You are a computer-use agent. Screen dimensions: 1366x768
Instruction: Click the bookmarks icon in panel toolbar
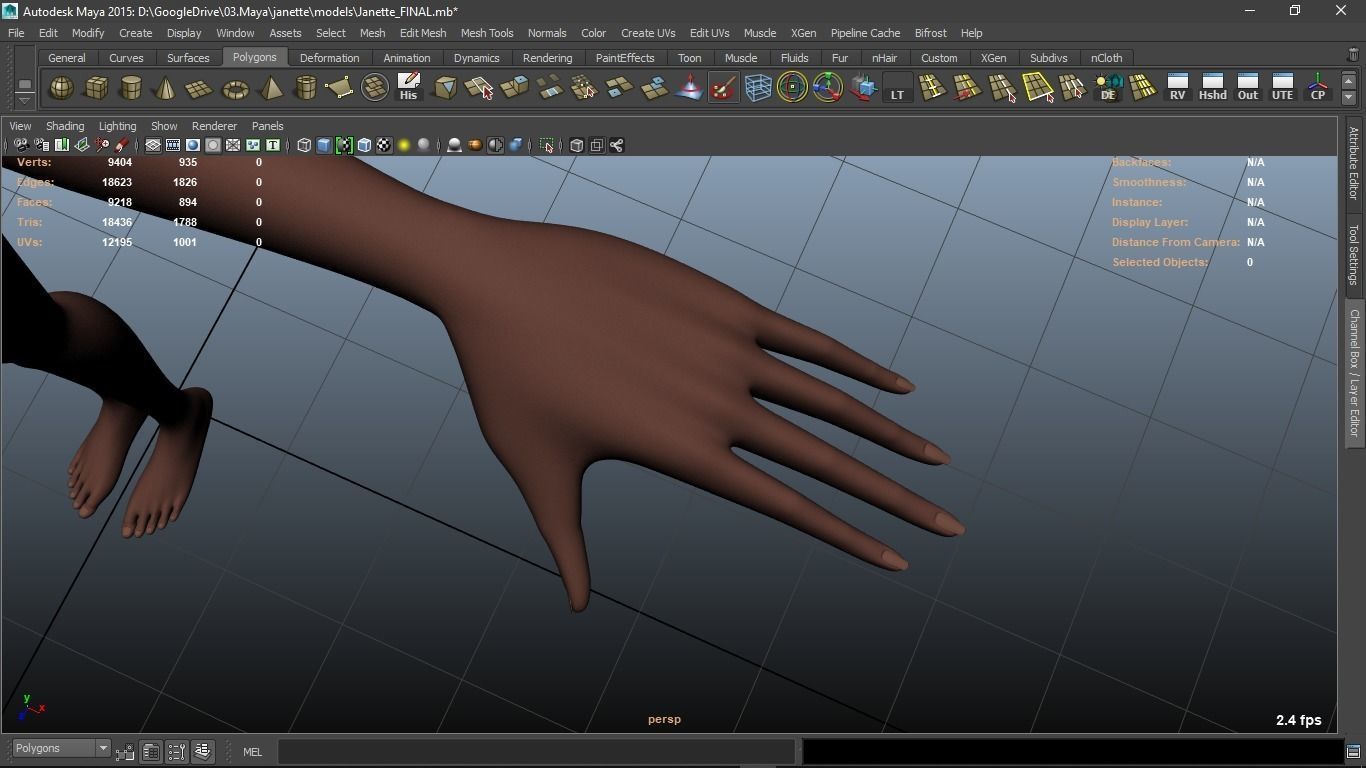[x=61, y=146]
